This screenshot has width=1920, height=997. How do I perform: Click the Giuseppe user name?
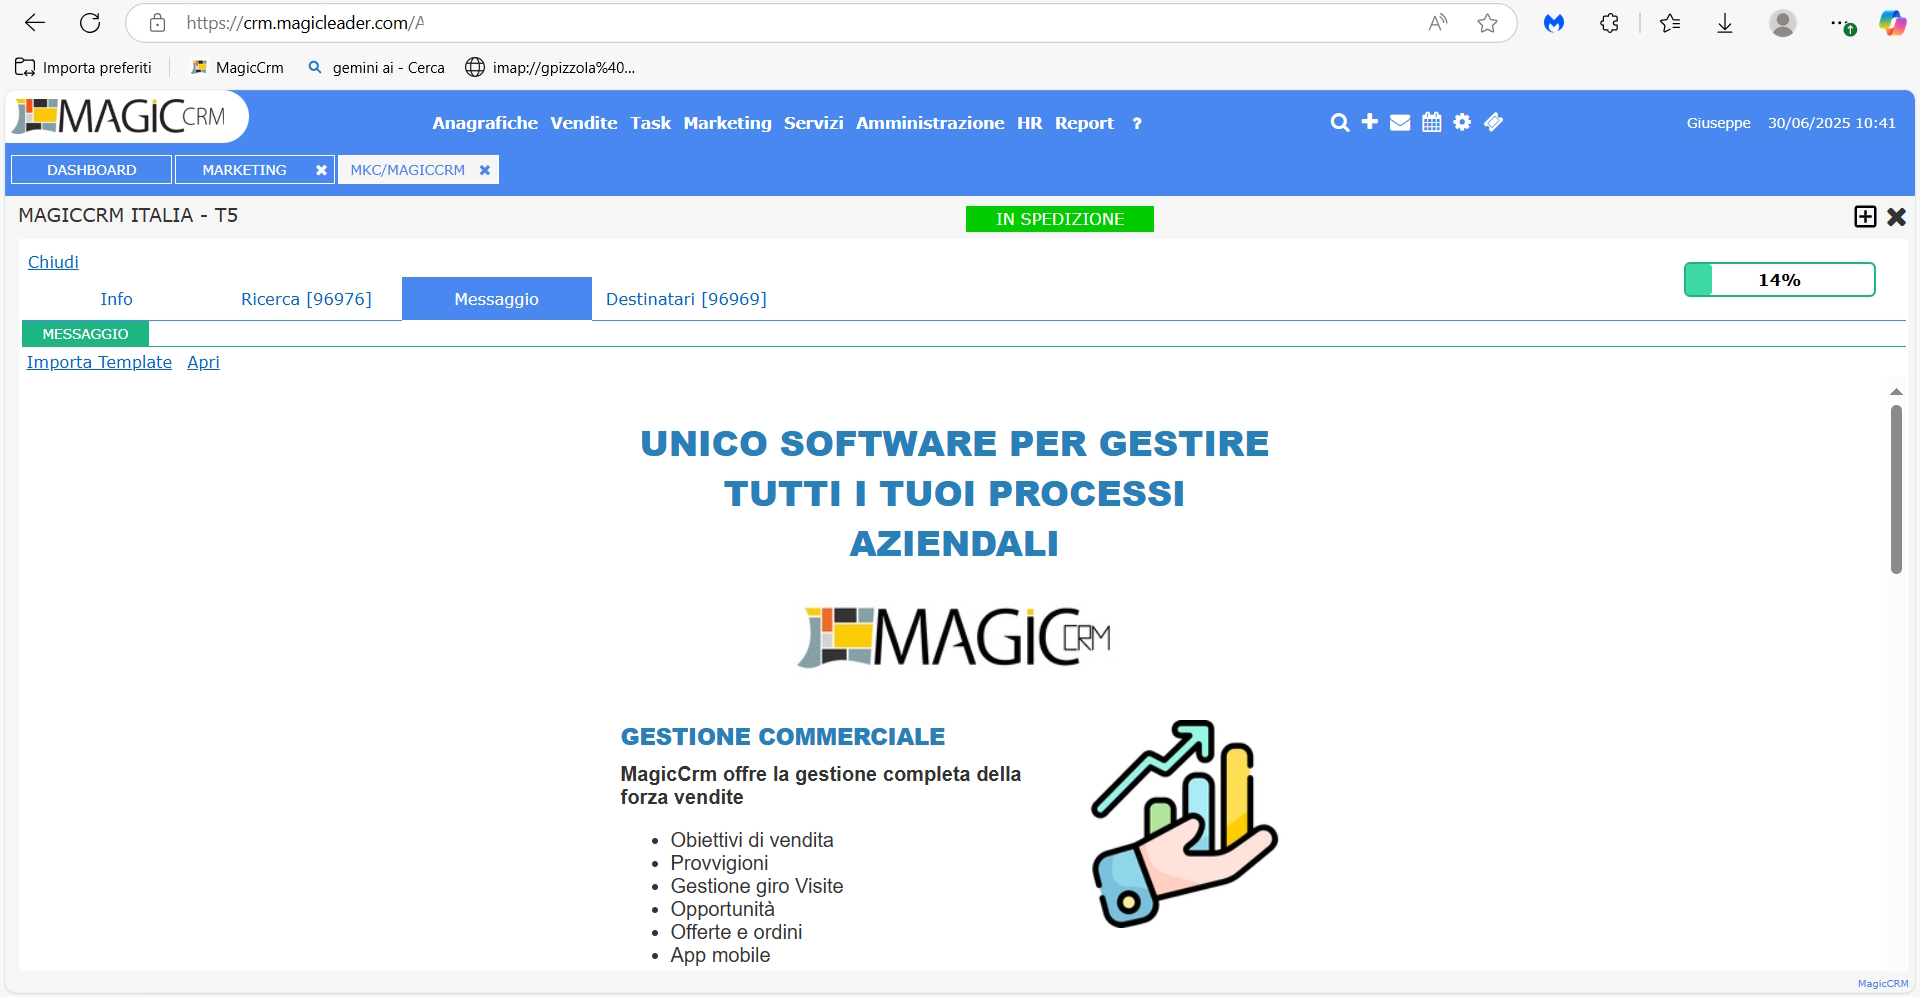tap(1718, 123)
